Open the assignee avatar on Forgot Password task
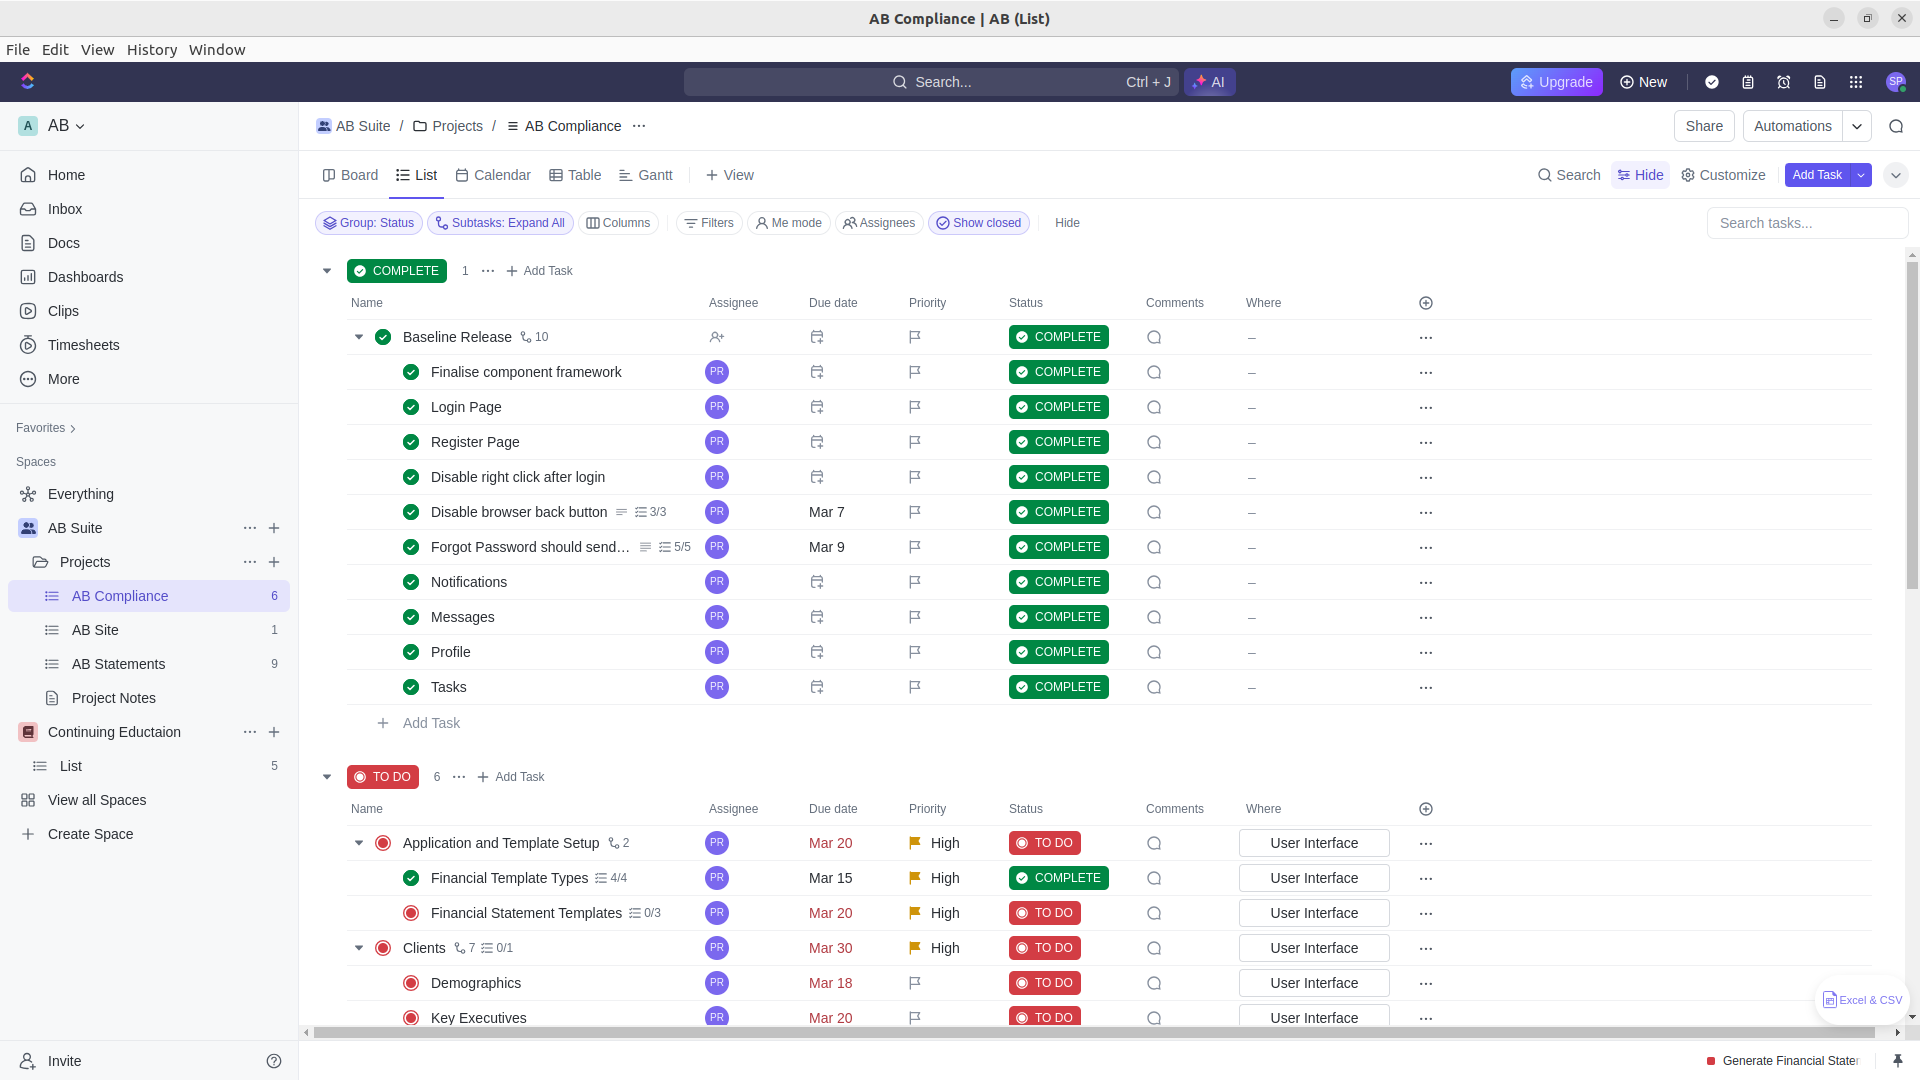 [716, 547]
